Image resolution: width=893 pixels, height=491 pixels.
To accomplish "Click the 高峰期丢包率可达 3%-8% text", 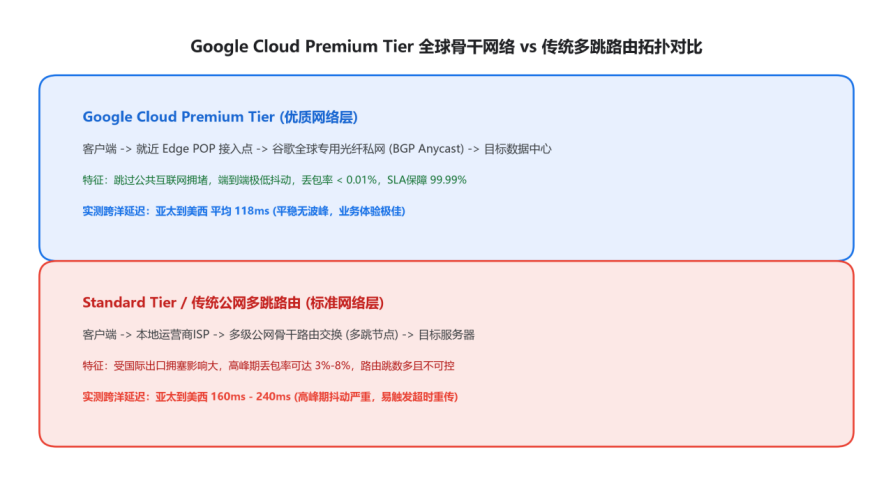I will click(289, 366).
